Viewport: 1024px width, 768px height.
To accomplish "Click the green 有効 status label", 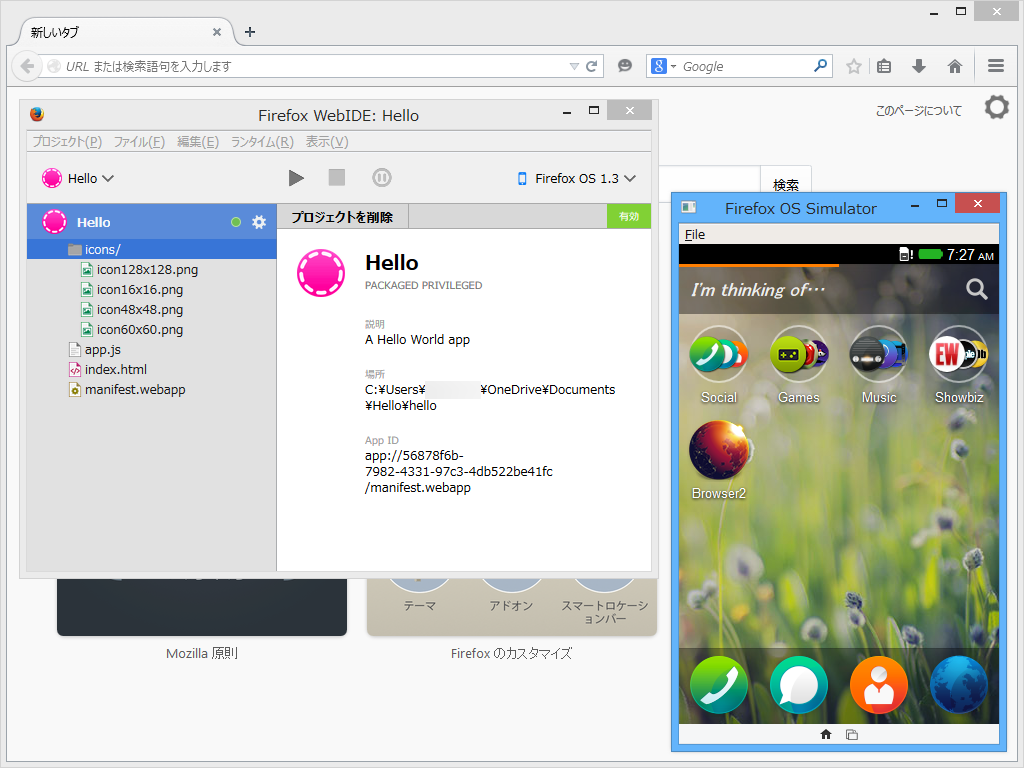I will 629,216.
